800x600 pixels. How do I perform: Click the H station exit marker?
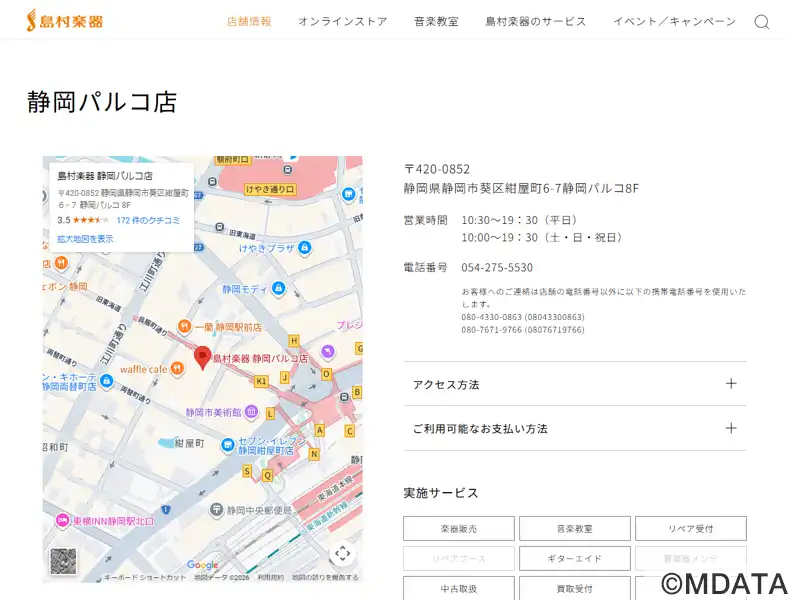tap(294, 340)
